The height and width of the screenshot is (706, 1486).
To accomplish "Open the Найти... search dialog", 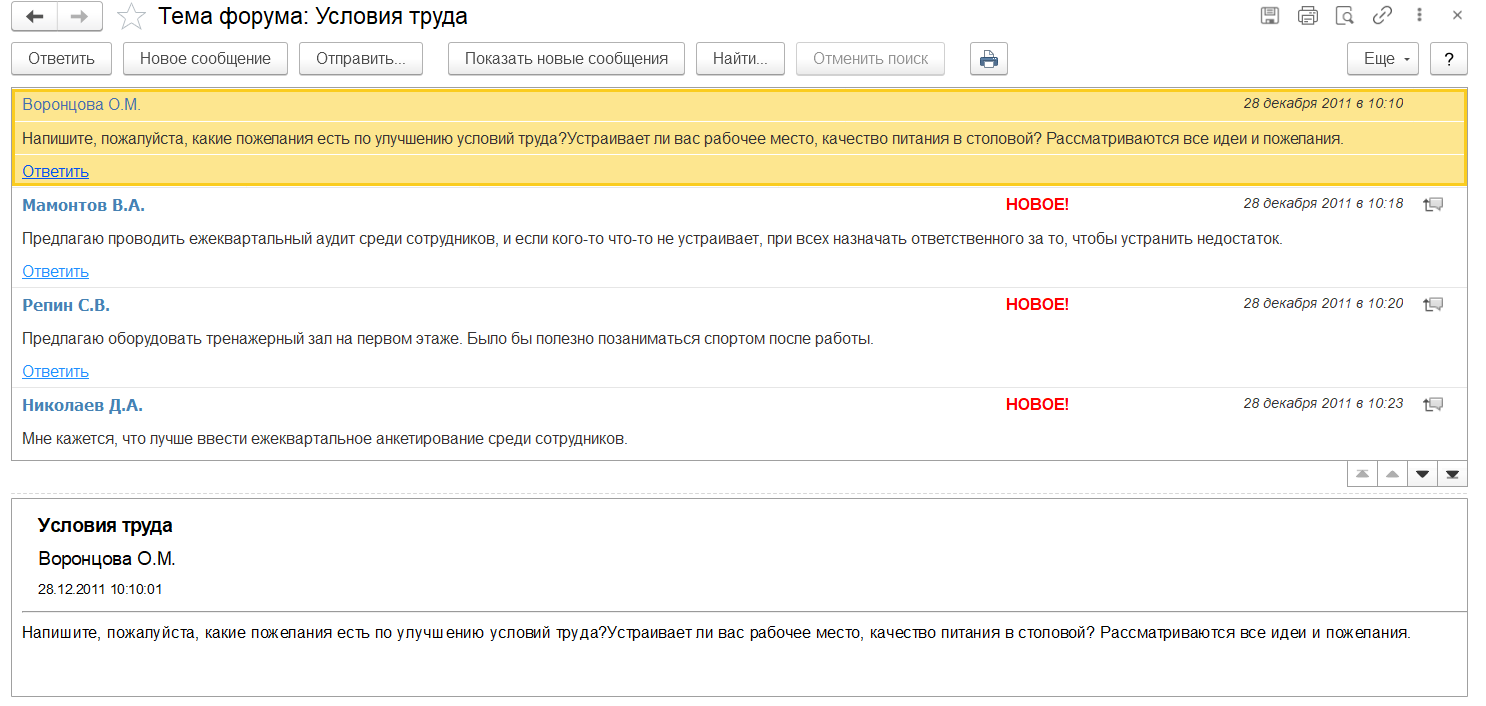I will tap(740, 59).
